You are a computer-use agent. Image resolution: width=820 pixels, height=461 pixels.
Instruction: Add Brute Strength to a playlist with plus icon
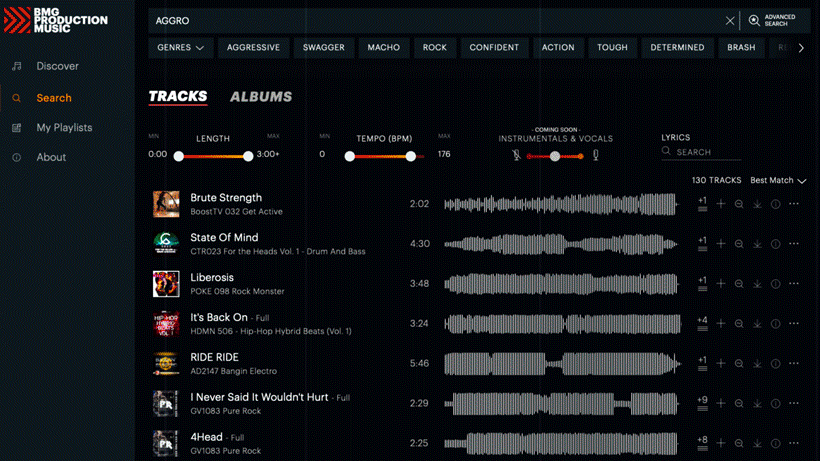pos(721,204)
